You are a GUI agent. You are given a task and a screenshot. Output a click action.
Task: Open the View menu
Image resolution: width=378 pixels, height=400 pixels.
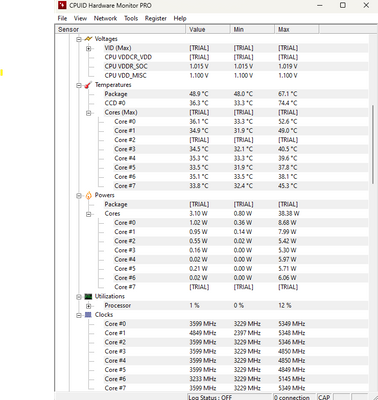[x=80, y=18]
